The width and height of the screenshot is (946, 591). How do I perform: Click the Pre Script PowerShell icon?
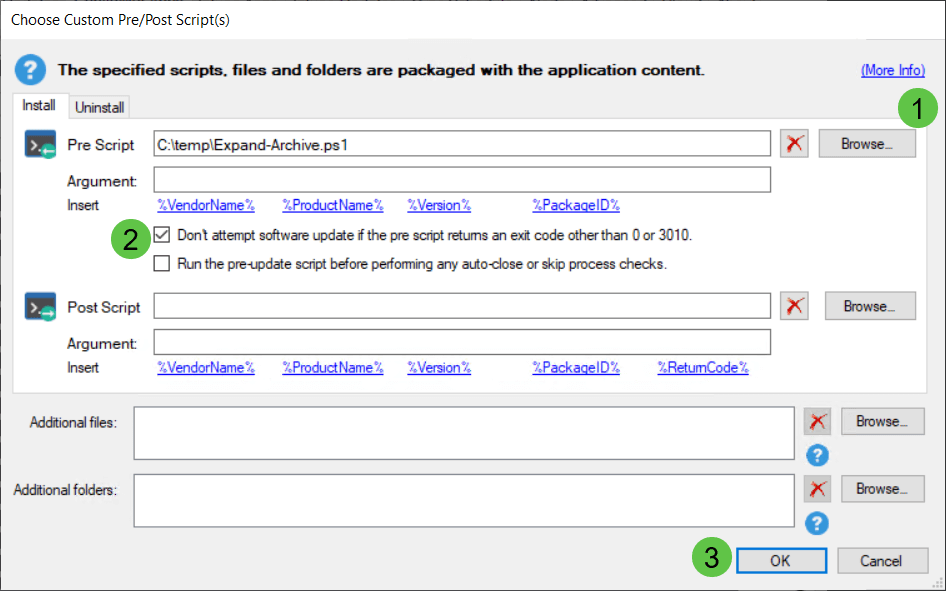pos(40,145)
